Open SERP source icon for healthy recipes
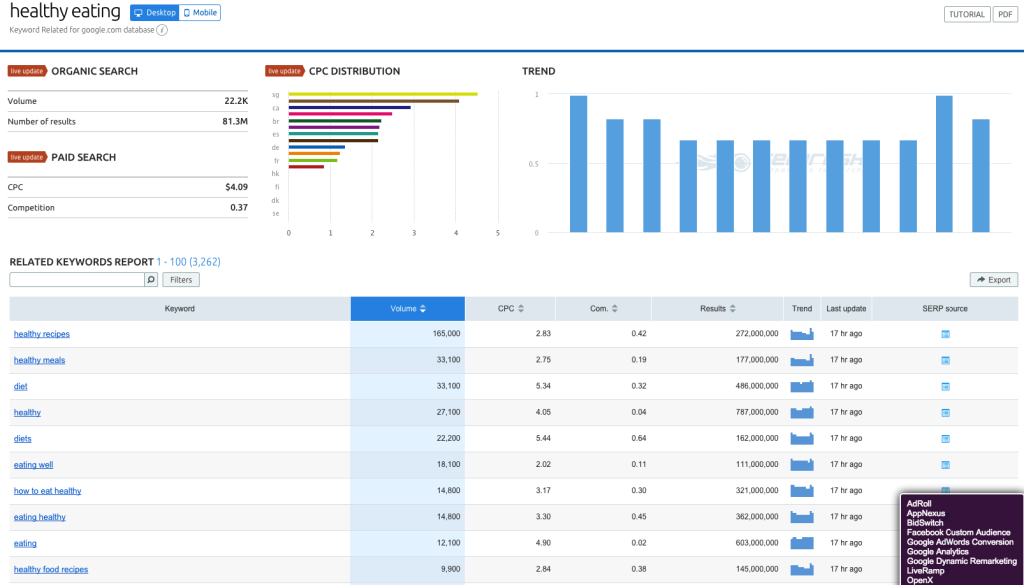The height and width of the screenshot is (585, 1024). [945, 334]
